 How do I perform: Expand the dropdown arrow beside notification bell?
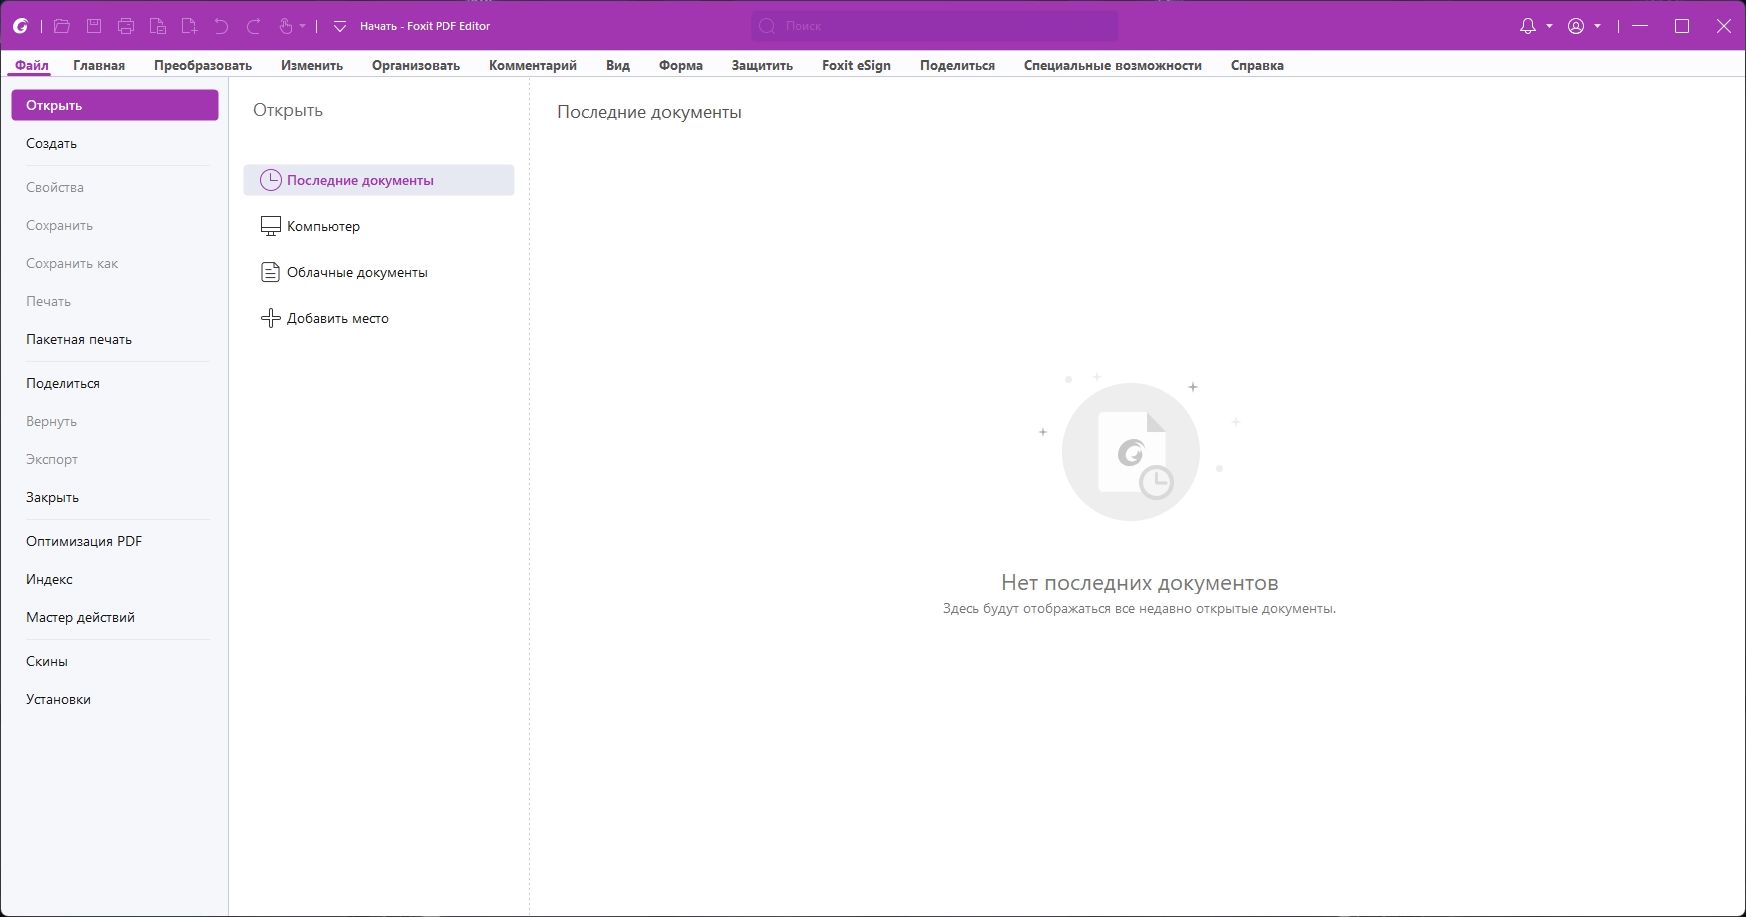point(1549,26)
